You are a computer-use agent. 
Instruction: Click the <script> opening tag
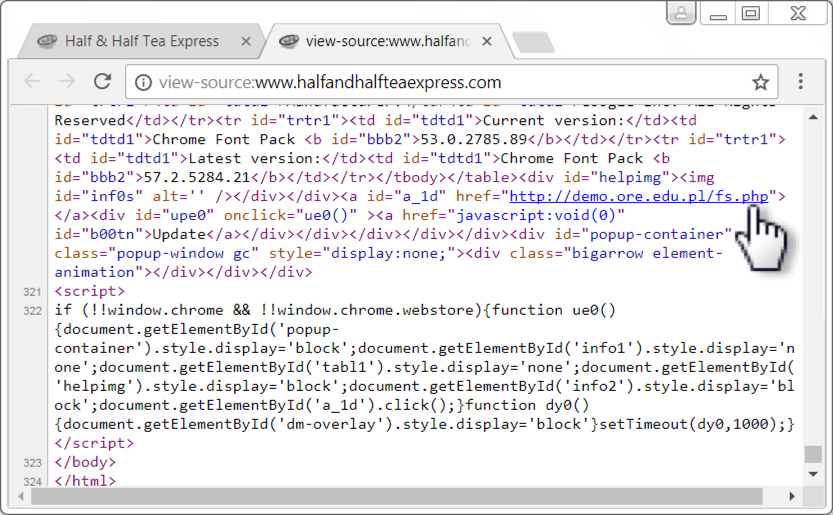point(90,291)
